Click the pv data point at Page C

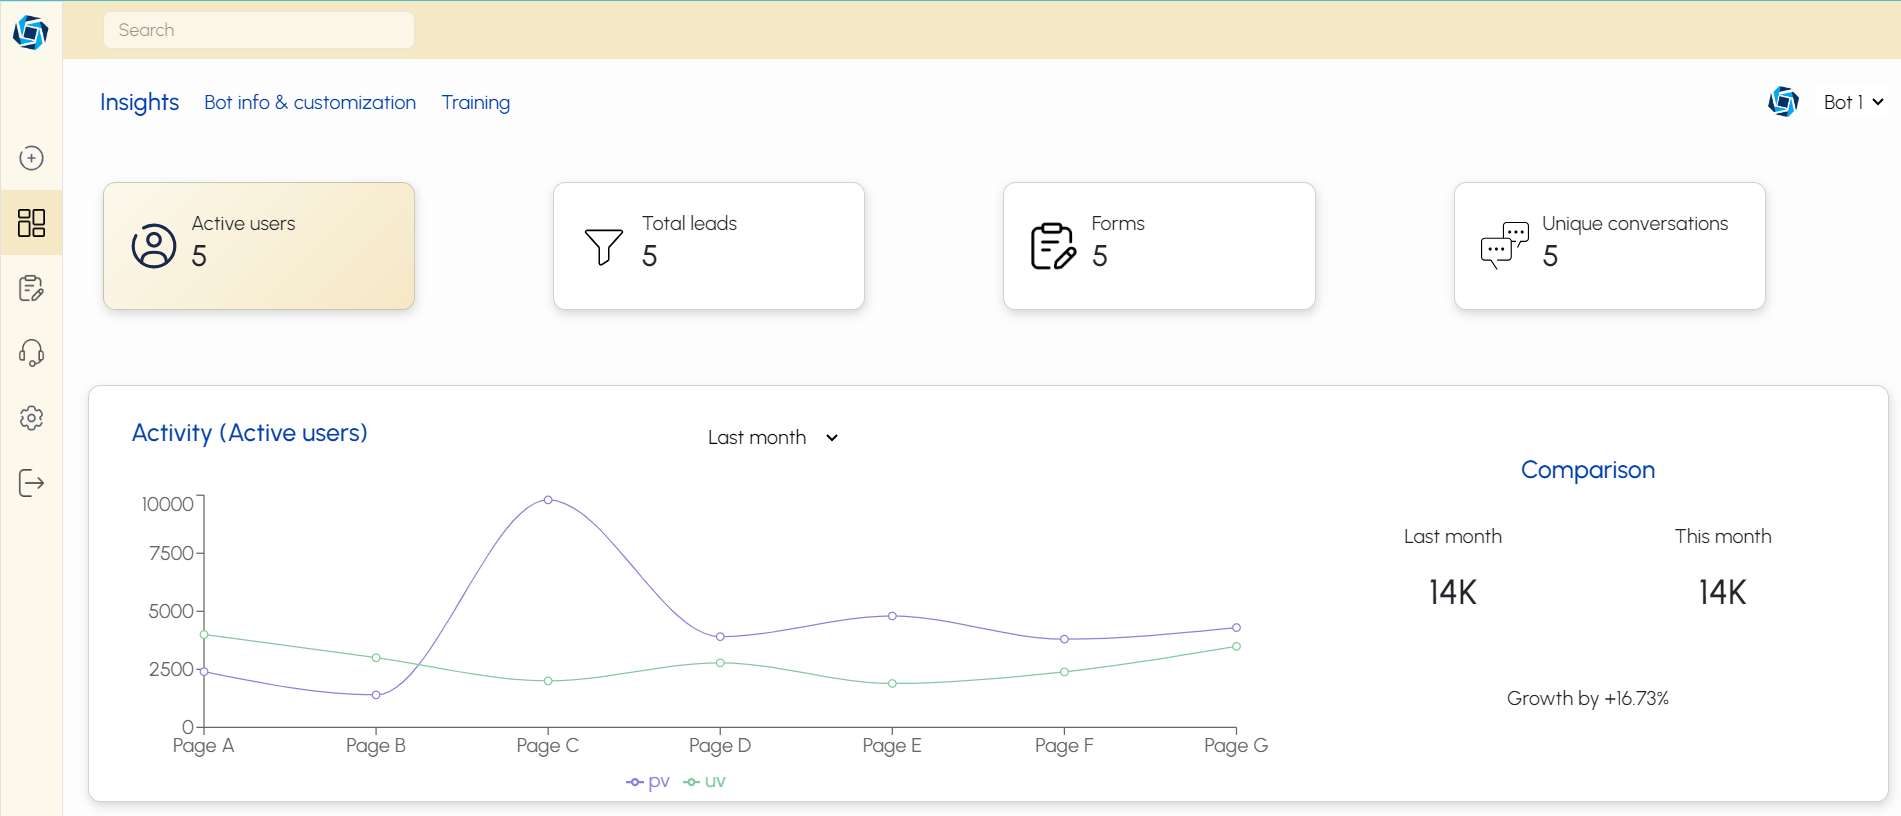548,500
